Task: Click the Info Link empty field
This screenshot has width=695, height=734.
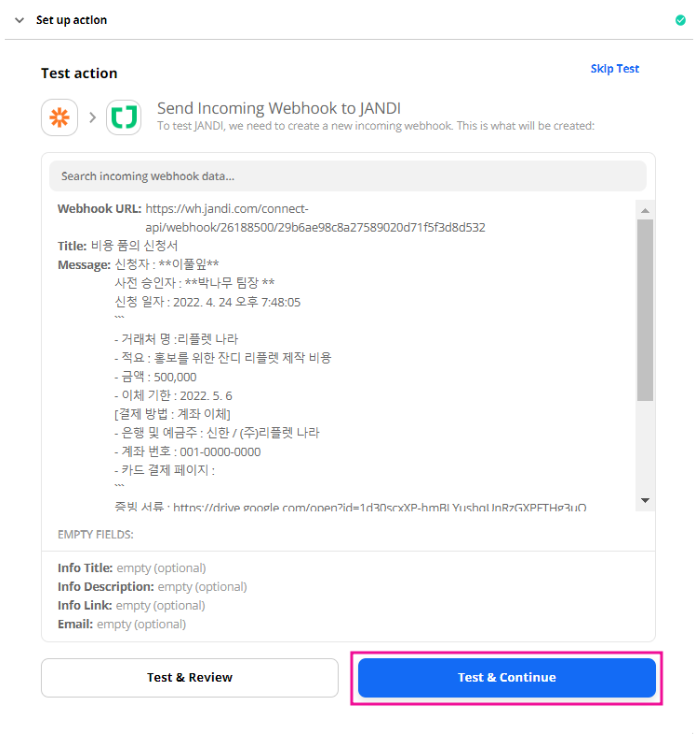Action: 130,606
